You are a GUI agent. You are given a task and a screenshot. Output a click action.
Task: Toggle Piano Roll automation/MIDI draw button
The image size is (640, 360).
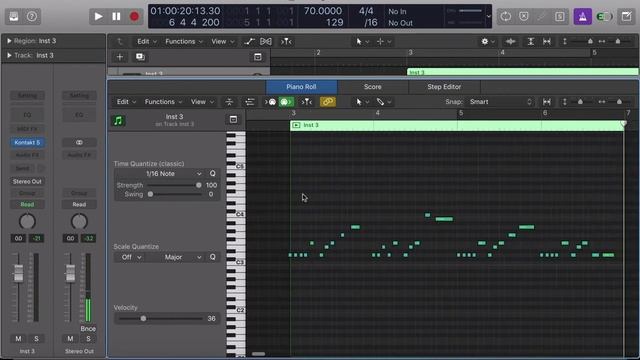click(x=250, y=102)
